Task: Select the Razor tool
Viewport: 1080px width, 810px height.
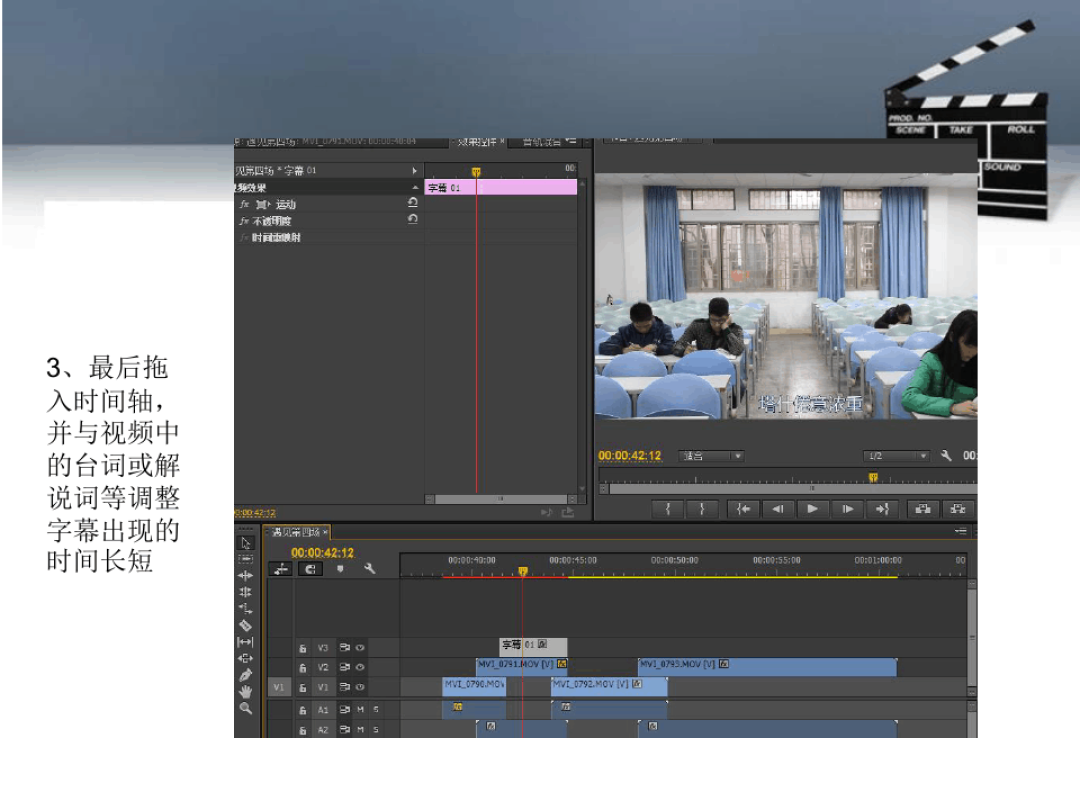Action: click(x=245, y=625)
